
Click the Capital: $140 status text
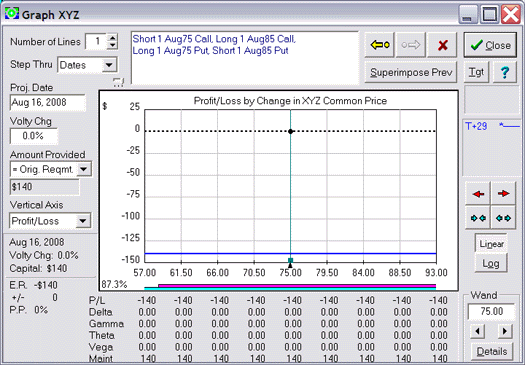(x=38, y=268)
